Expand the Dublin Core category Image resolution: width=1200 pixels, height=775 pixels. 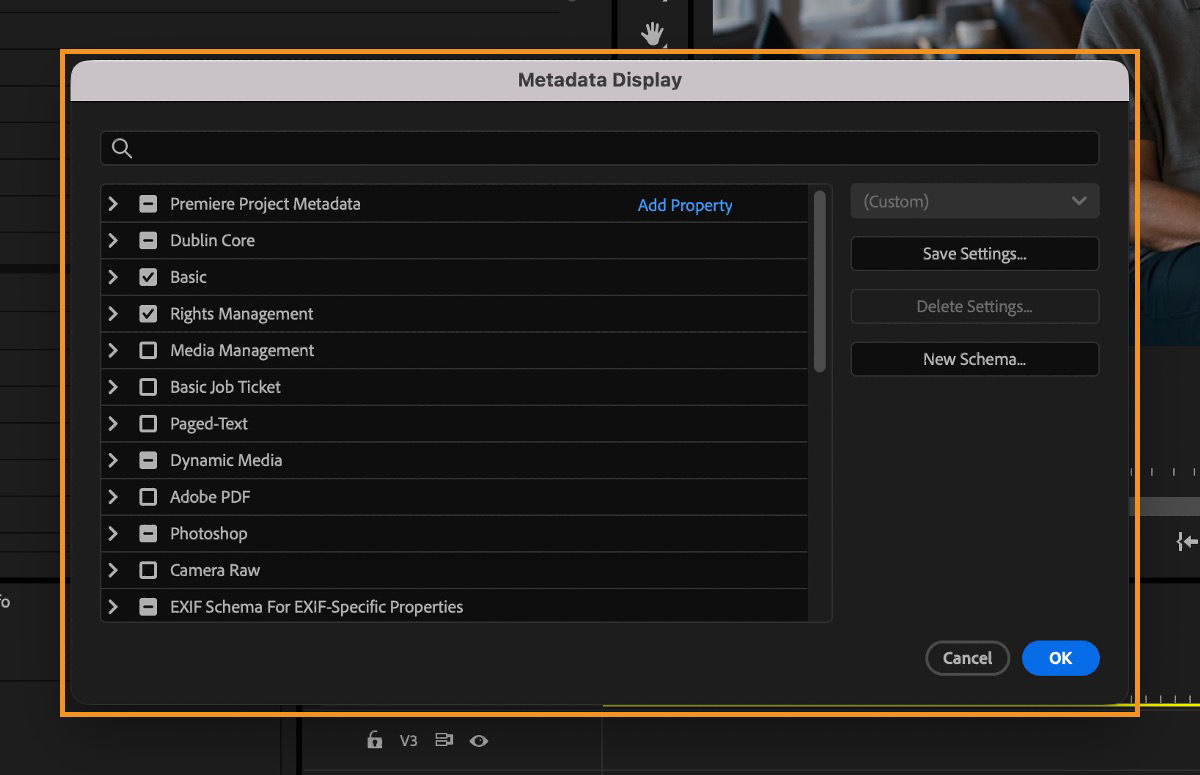click(x=113, y=240)
